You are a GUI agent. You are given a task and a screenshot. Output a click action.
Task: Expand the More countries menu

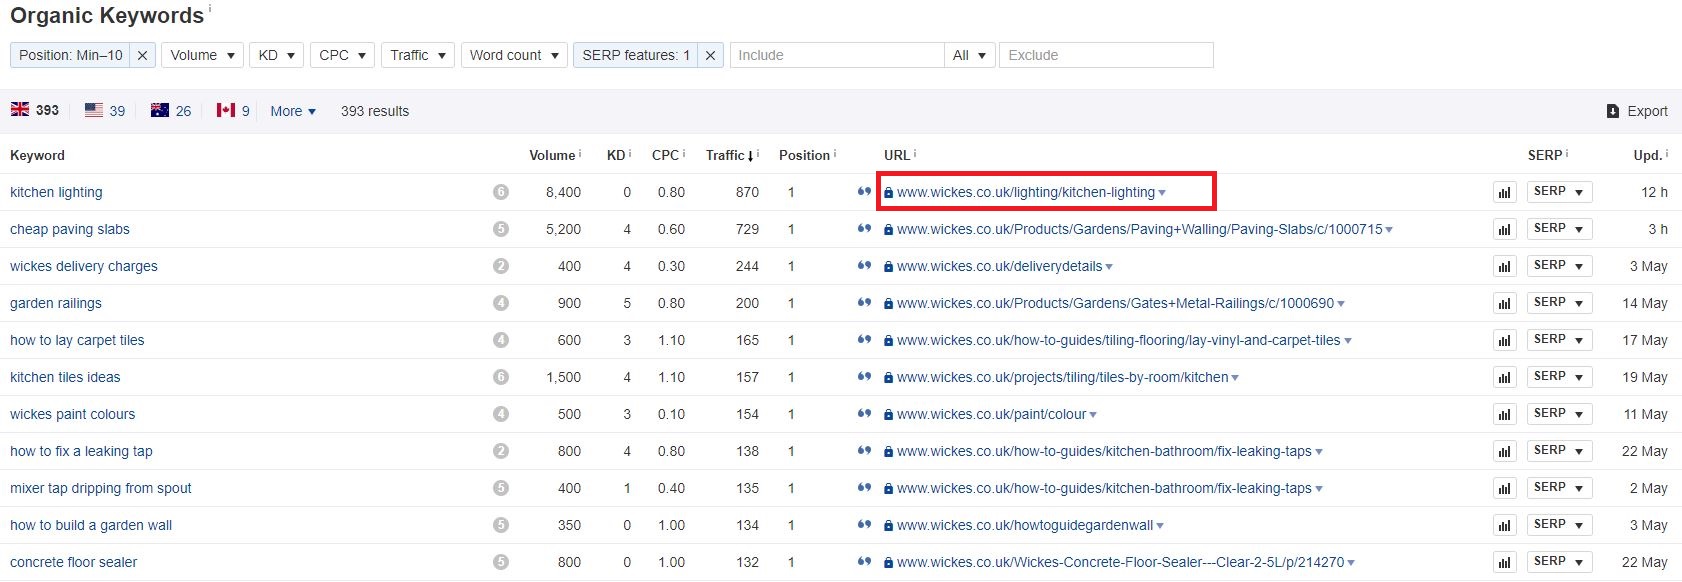click(293, 111)
